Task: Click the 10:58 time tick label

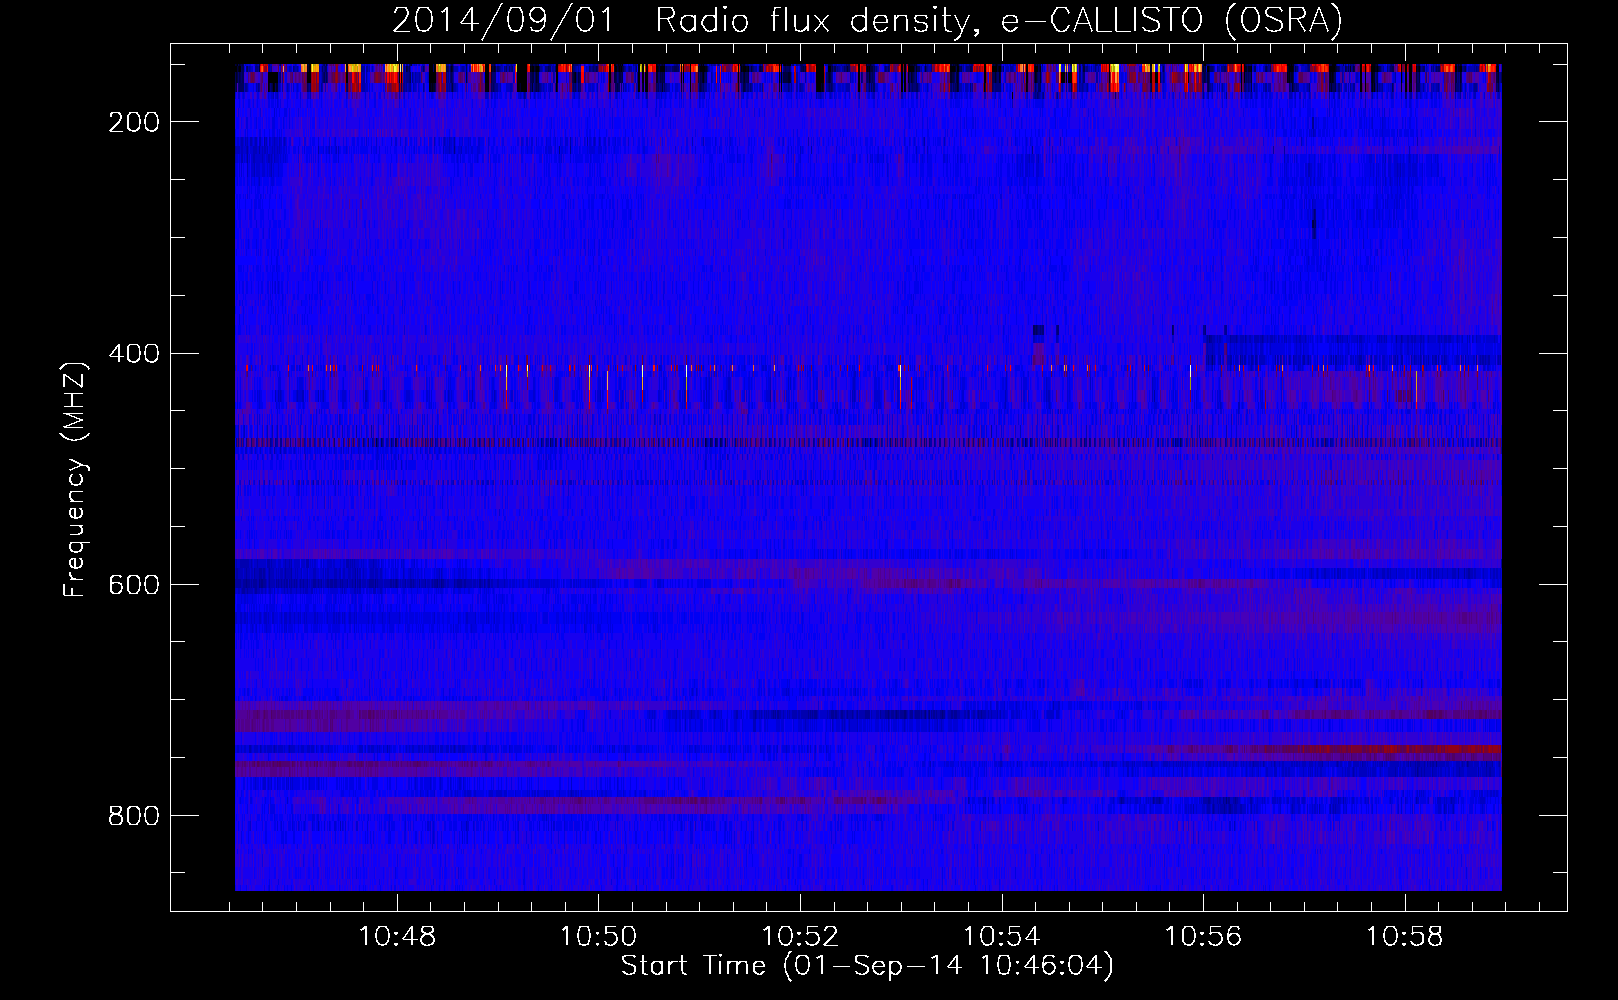Action: point(1404,937)
